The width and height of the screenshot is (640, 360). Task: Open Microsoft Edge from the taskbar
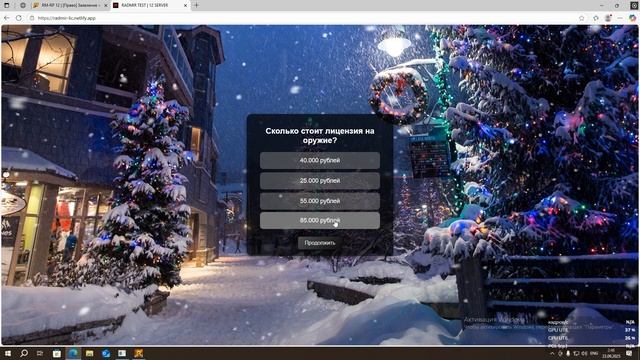click(73, 353)
